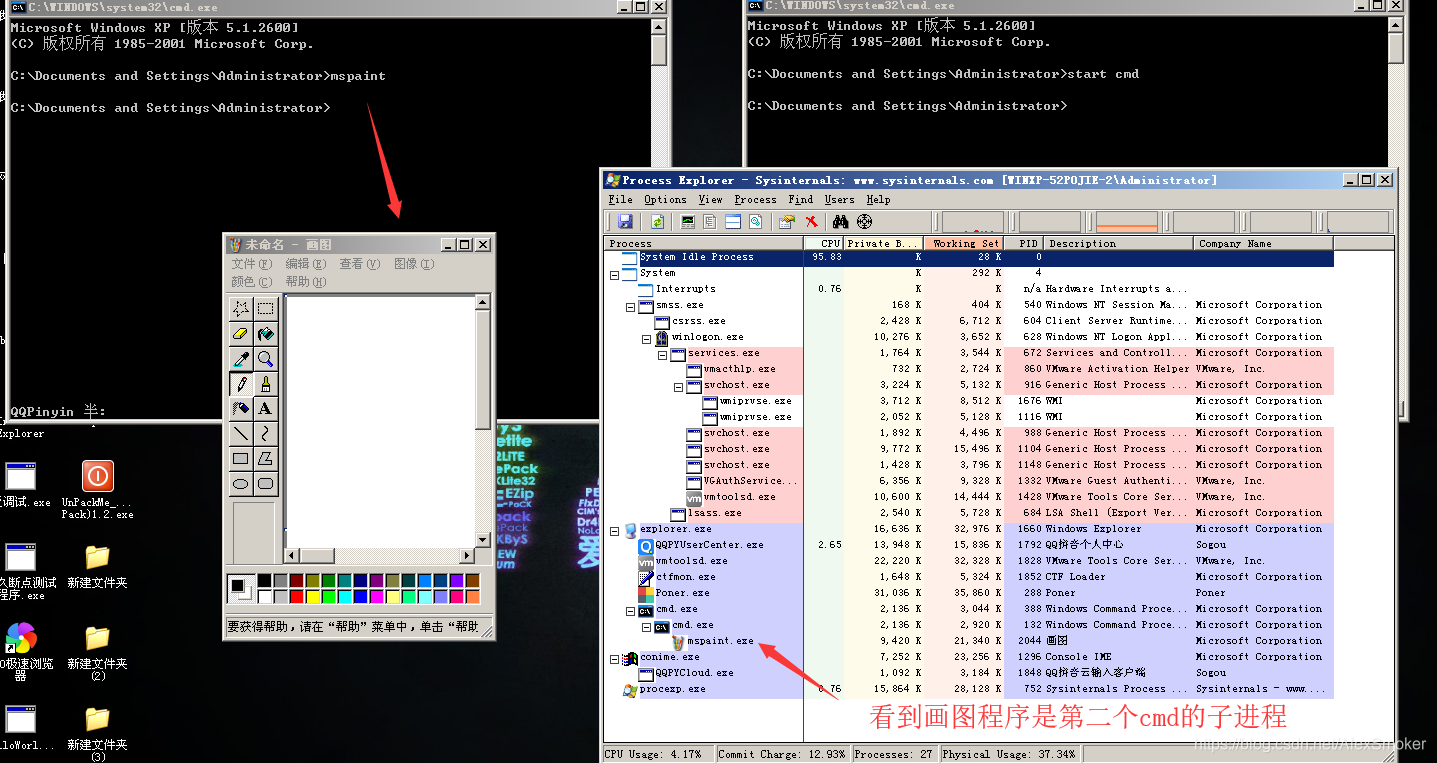Viewport: 1437px width, 763px height.
Task: Choose the Eraser tool in Paint
Action: [x=240, y=333]
